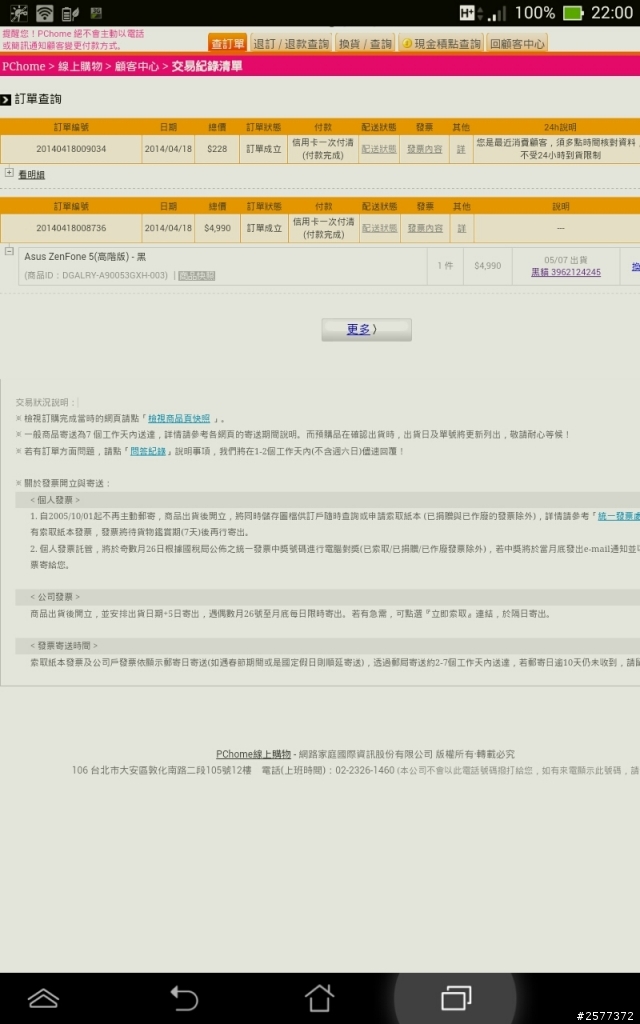Go to 回顧客中心 tab
This screenshot has width=640, height=1024.
click(517, 44)
